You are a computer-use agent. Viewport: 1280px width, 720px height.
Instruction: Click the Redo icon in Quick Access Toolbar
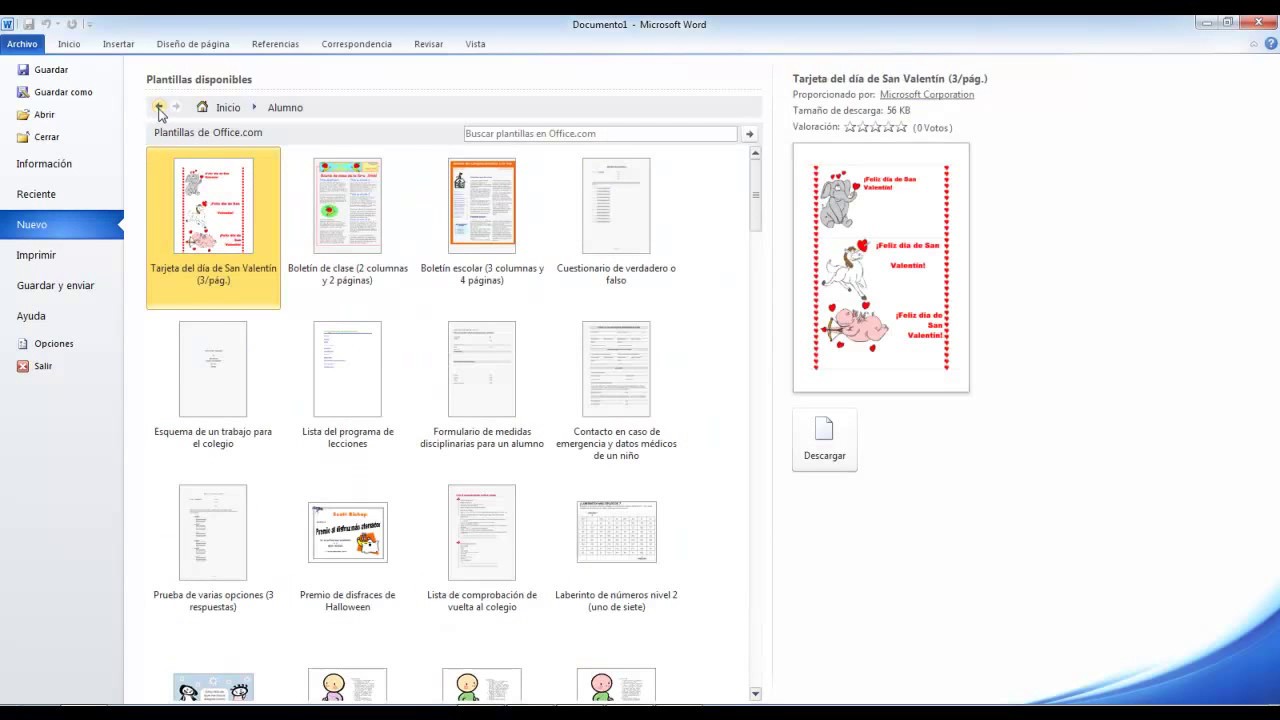[x=72, y=24]
